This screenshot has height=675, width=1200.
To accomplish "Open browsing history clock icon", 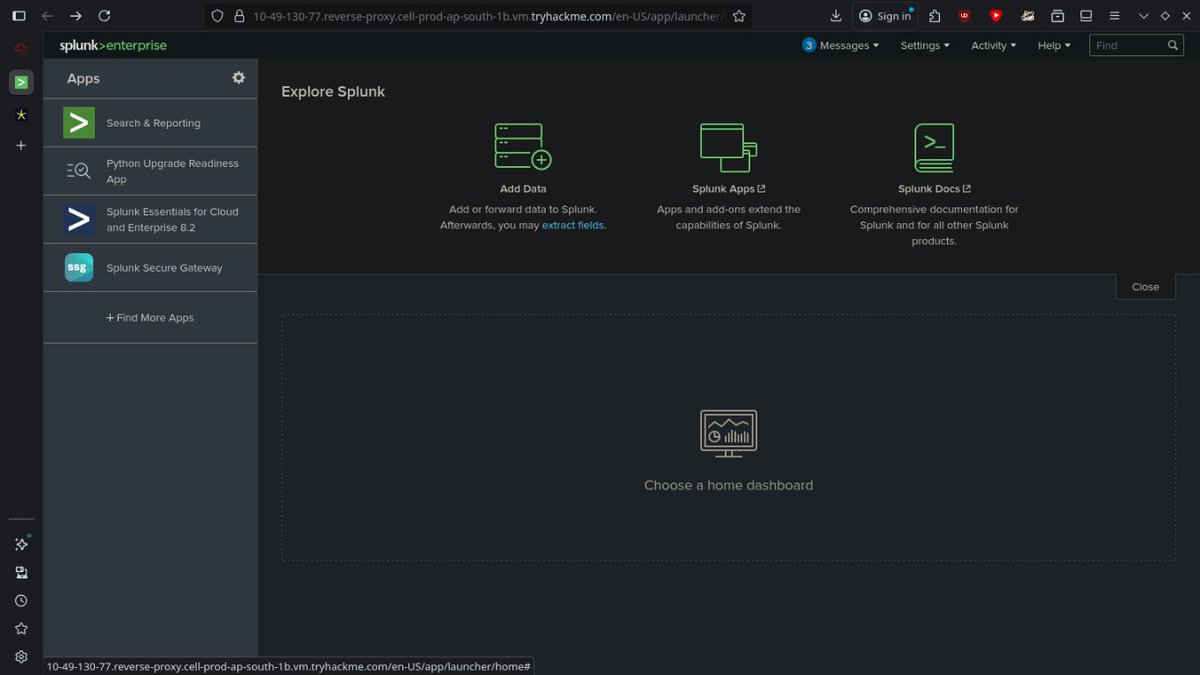I will (21, 601).
